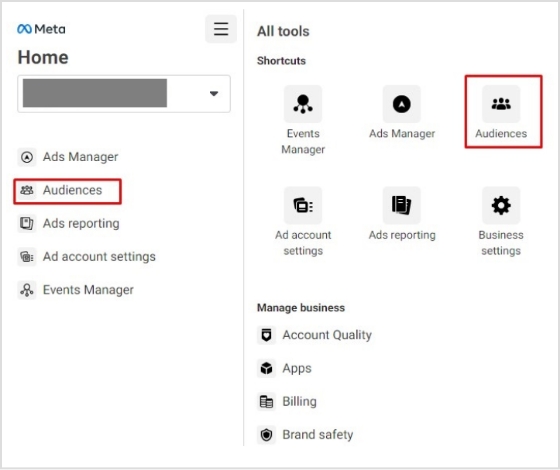560x470 pixels.
Task: Click the Account Quality shield icon
Action: click(266, 335)
